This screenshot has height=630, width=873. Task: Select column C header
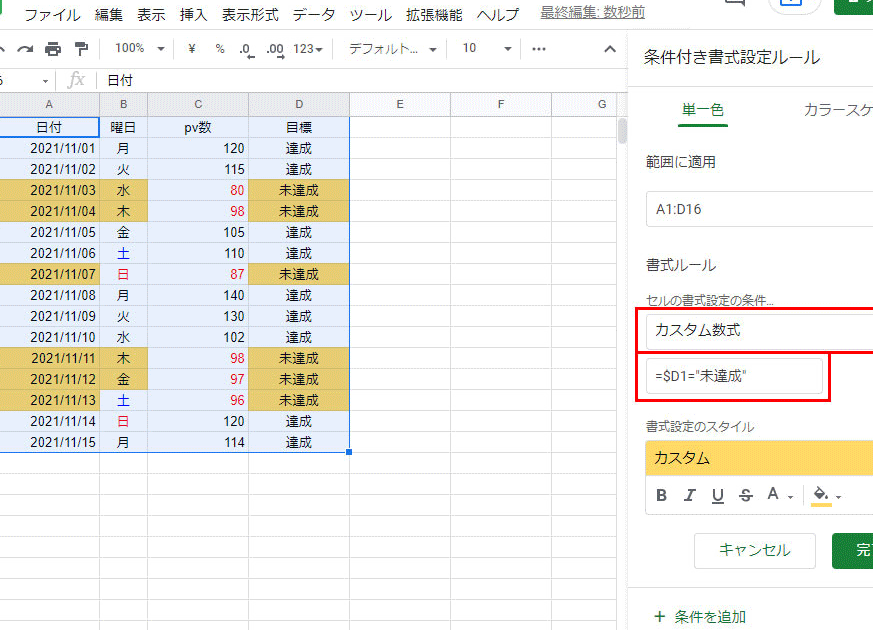coord(198,105)
